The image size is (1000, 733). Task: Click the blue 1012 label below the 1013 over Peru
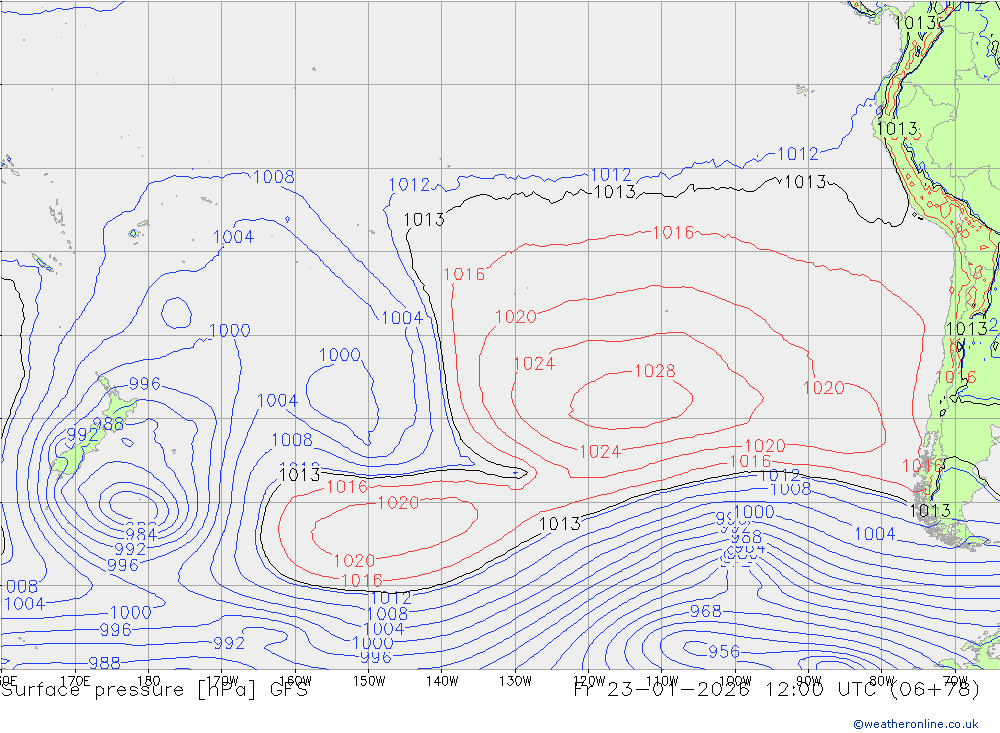point(797,154)
